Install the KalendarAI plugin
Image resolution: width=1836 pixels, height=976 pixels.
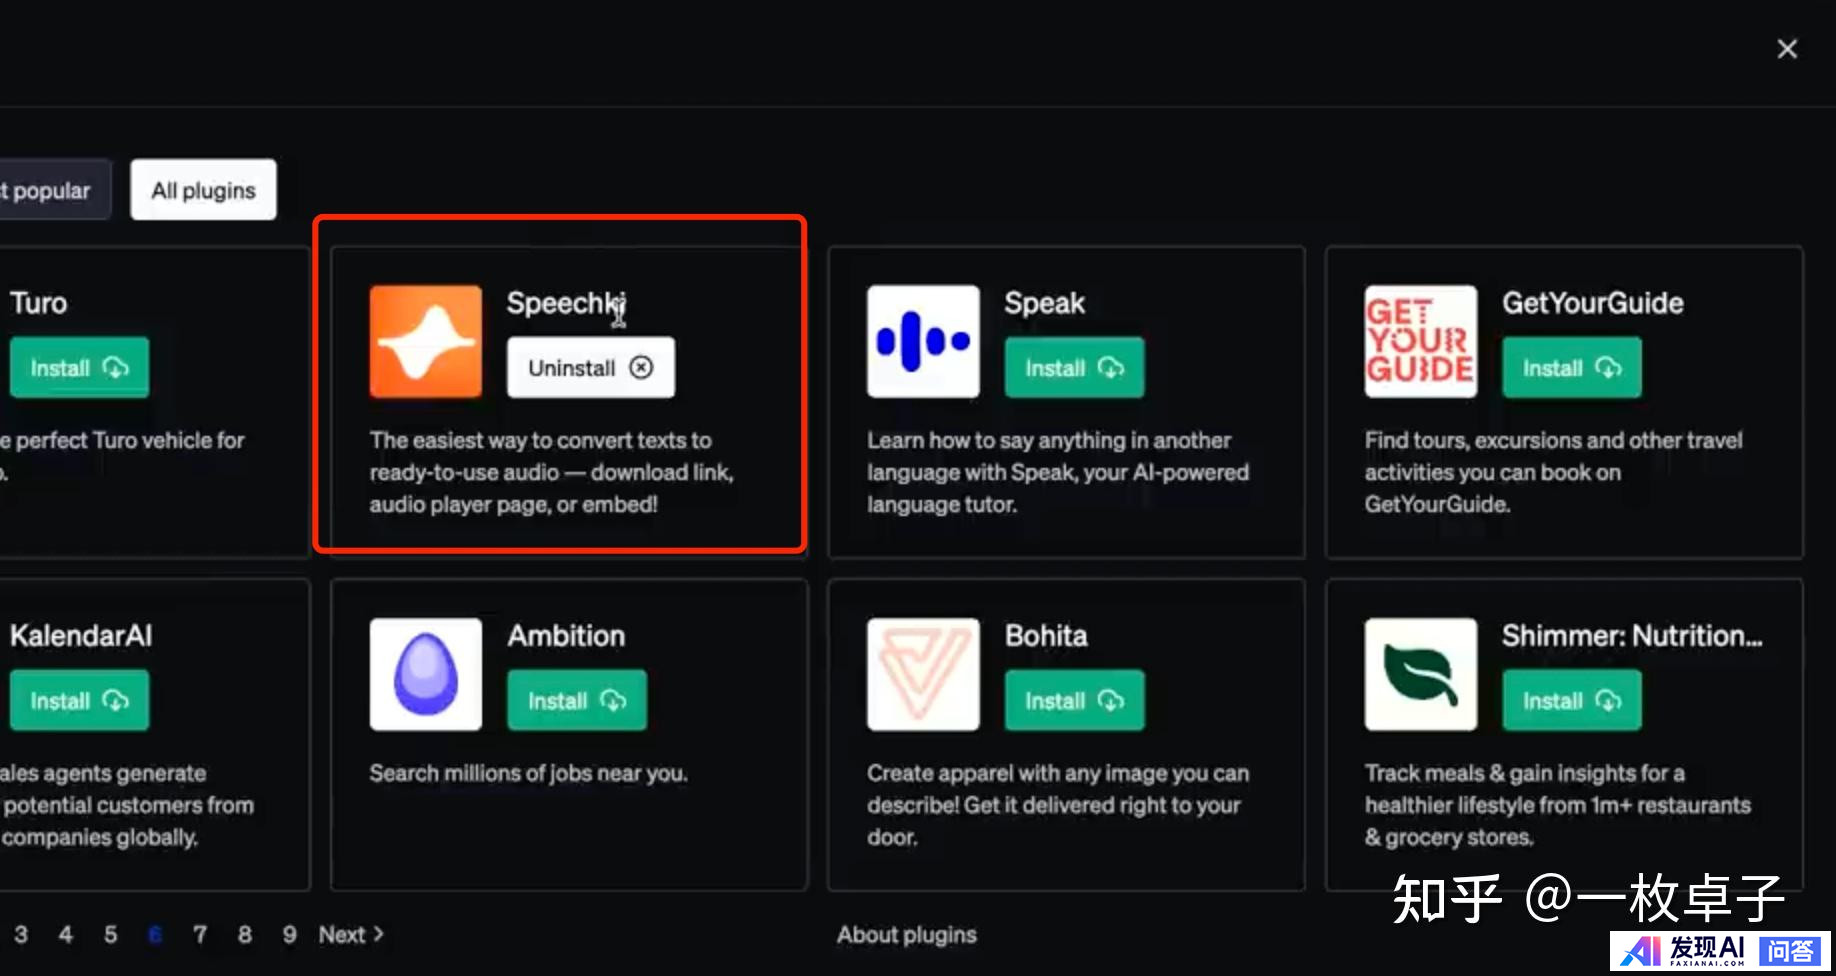point(79,701)
